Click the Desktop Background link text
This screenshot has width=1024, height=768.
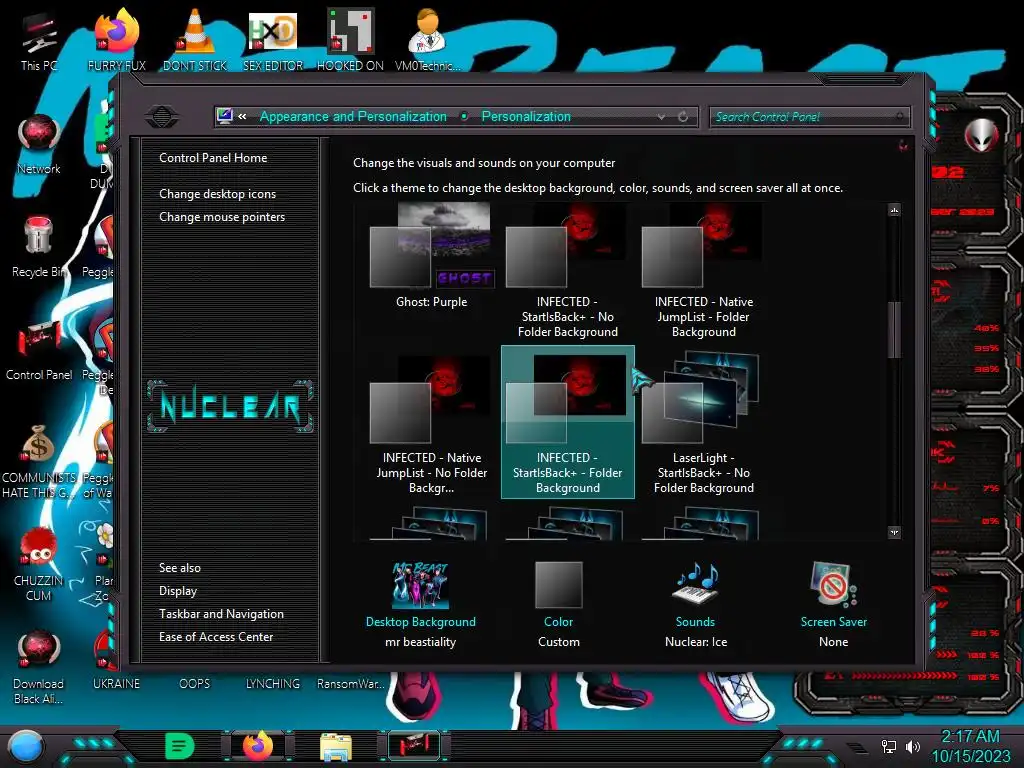click(421, 622)
